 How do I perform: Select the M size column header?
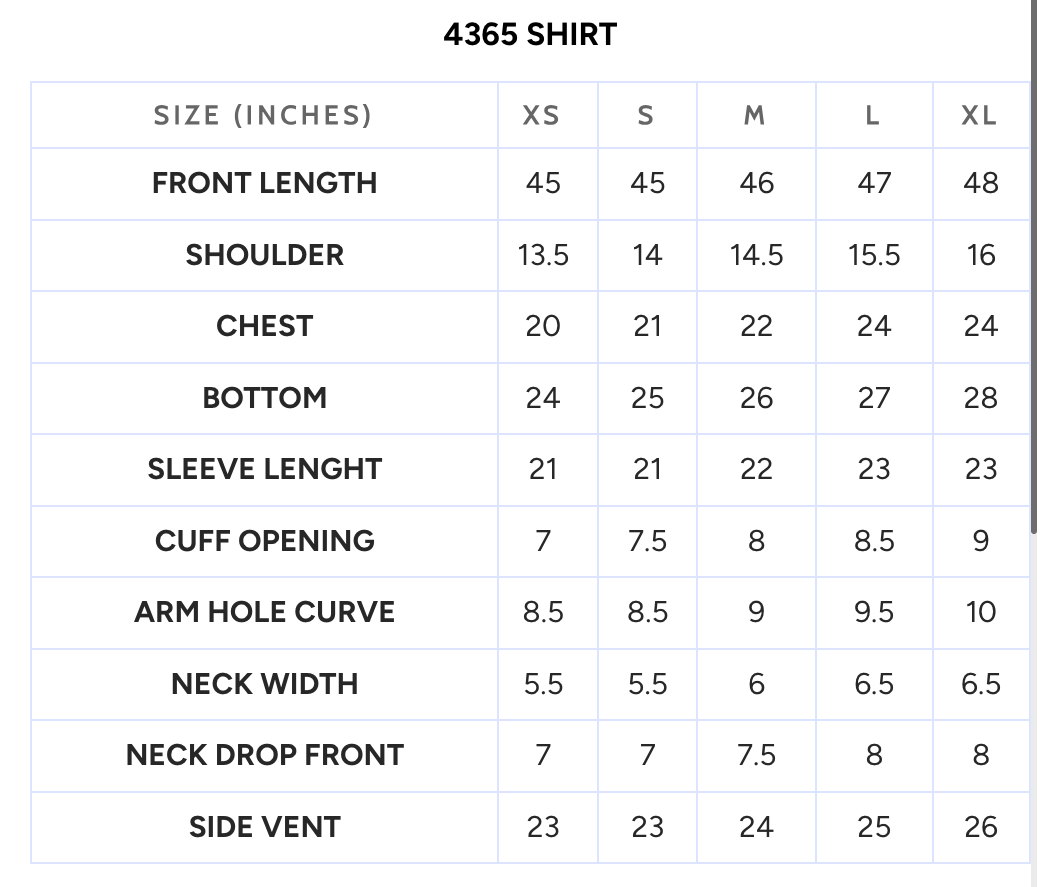[754, 116]
